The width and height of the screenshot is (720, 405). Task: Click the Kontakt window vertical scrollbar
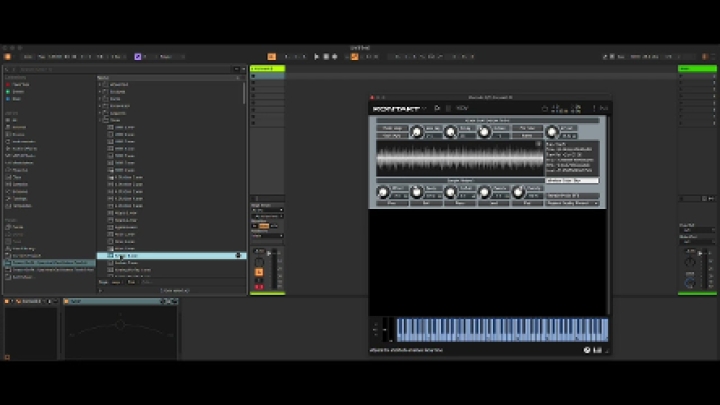[609, 215]
